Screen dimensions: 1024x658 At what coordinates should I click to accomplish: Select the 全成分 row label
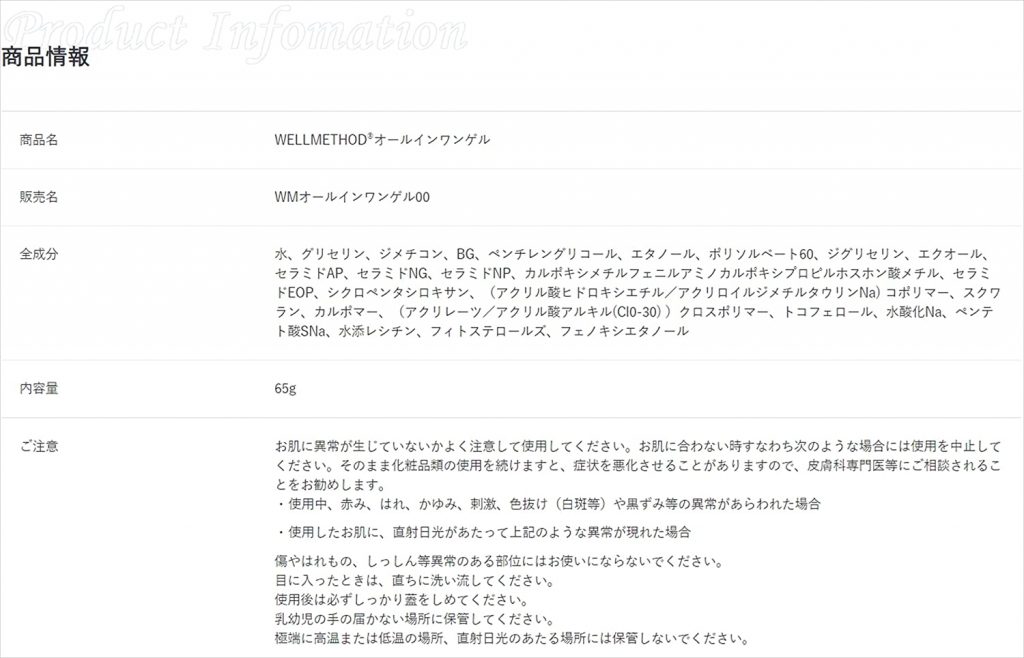[x=39, y=255]
